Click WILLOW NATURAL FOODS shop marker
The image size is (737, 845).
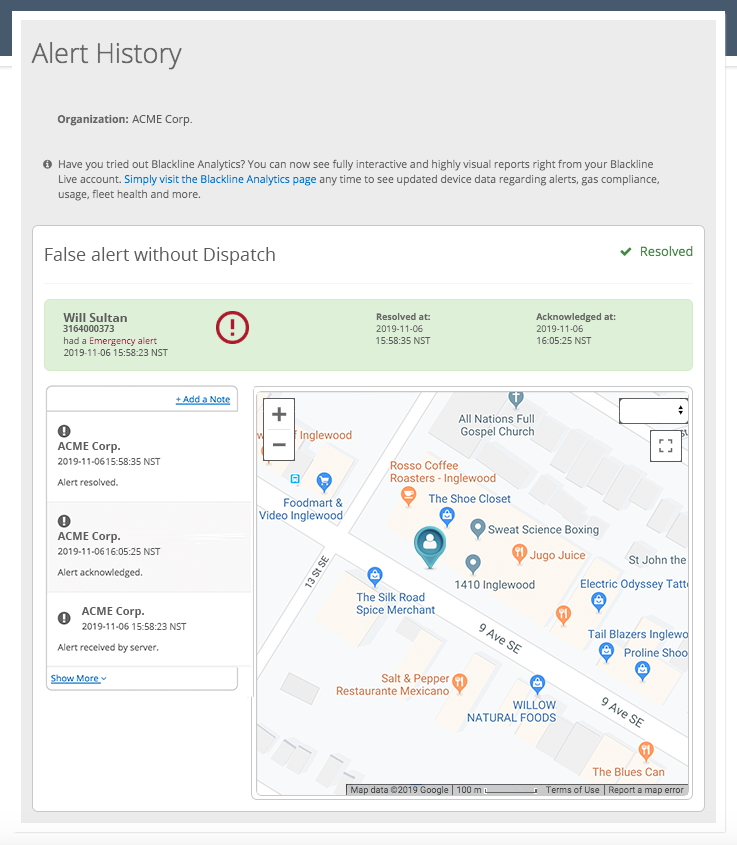537,684
